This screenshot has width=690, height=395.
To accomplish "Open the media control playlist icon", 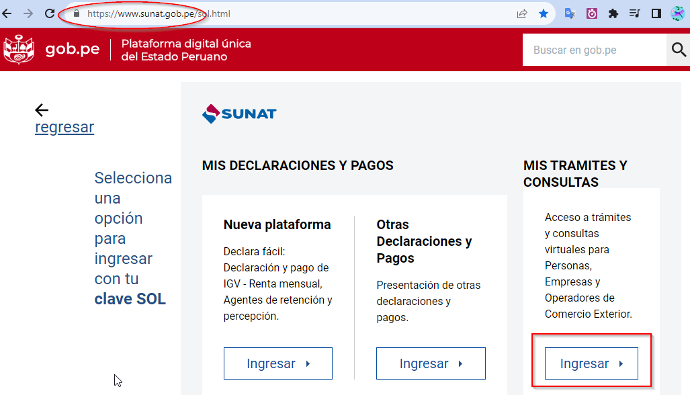I will tap(635, 14).
